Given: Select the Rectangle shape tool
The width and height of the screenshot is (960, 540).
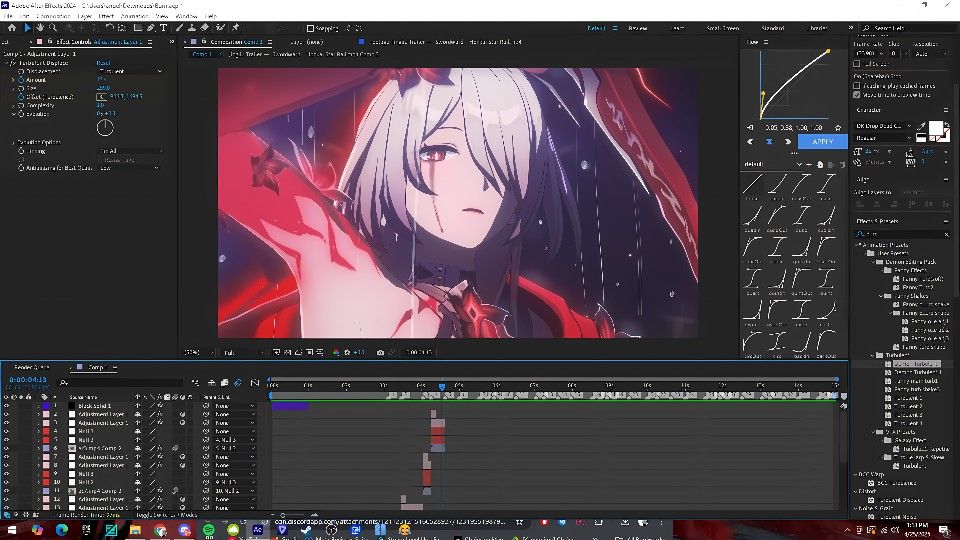Looking at the screenshot, I should click(138, 28).
